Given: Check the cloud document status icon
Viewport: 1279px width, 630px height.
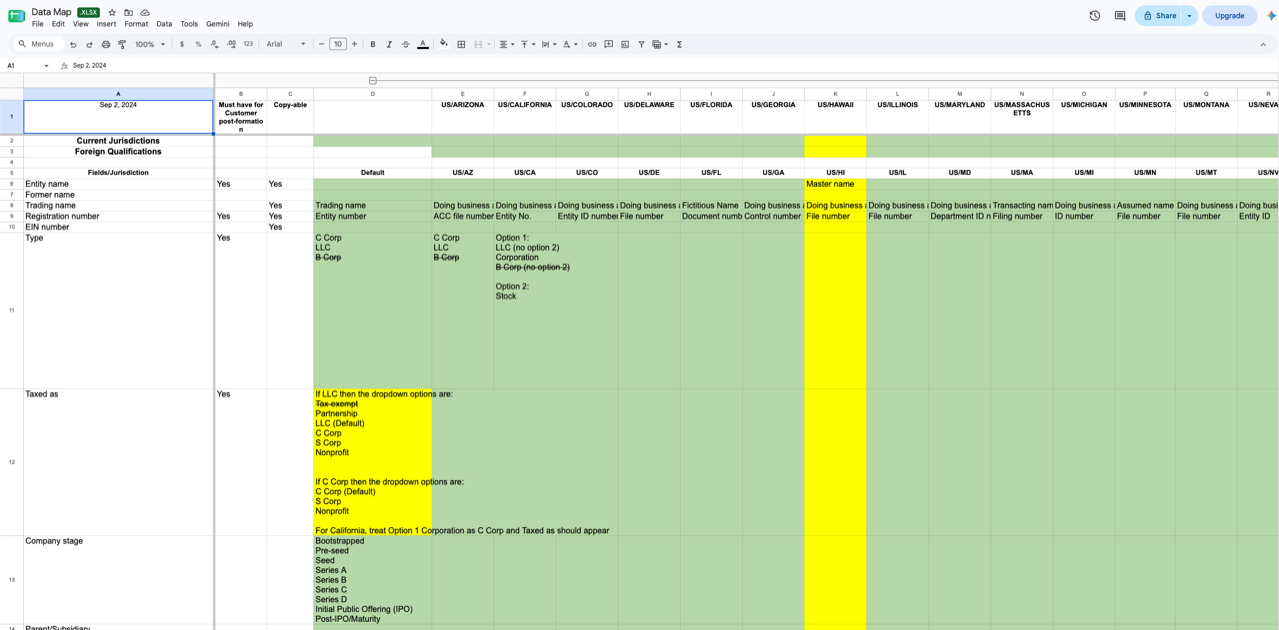Looking at the screenshot, I should [x=145, y=12].
